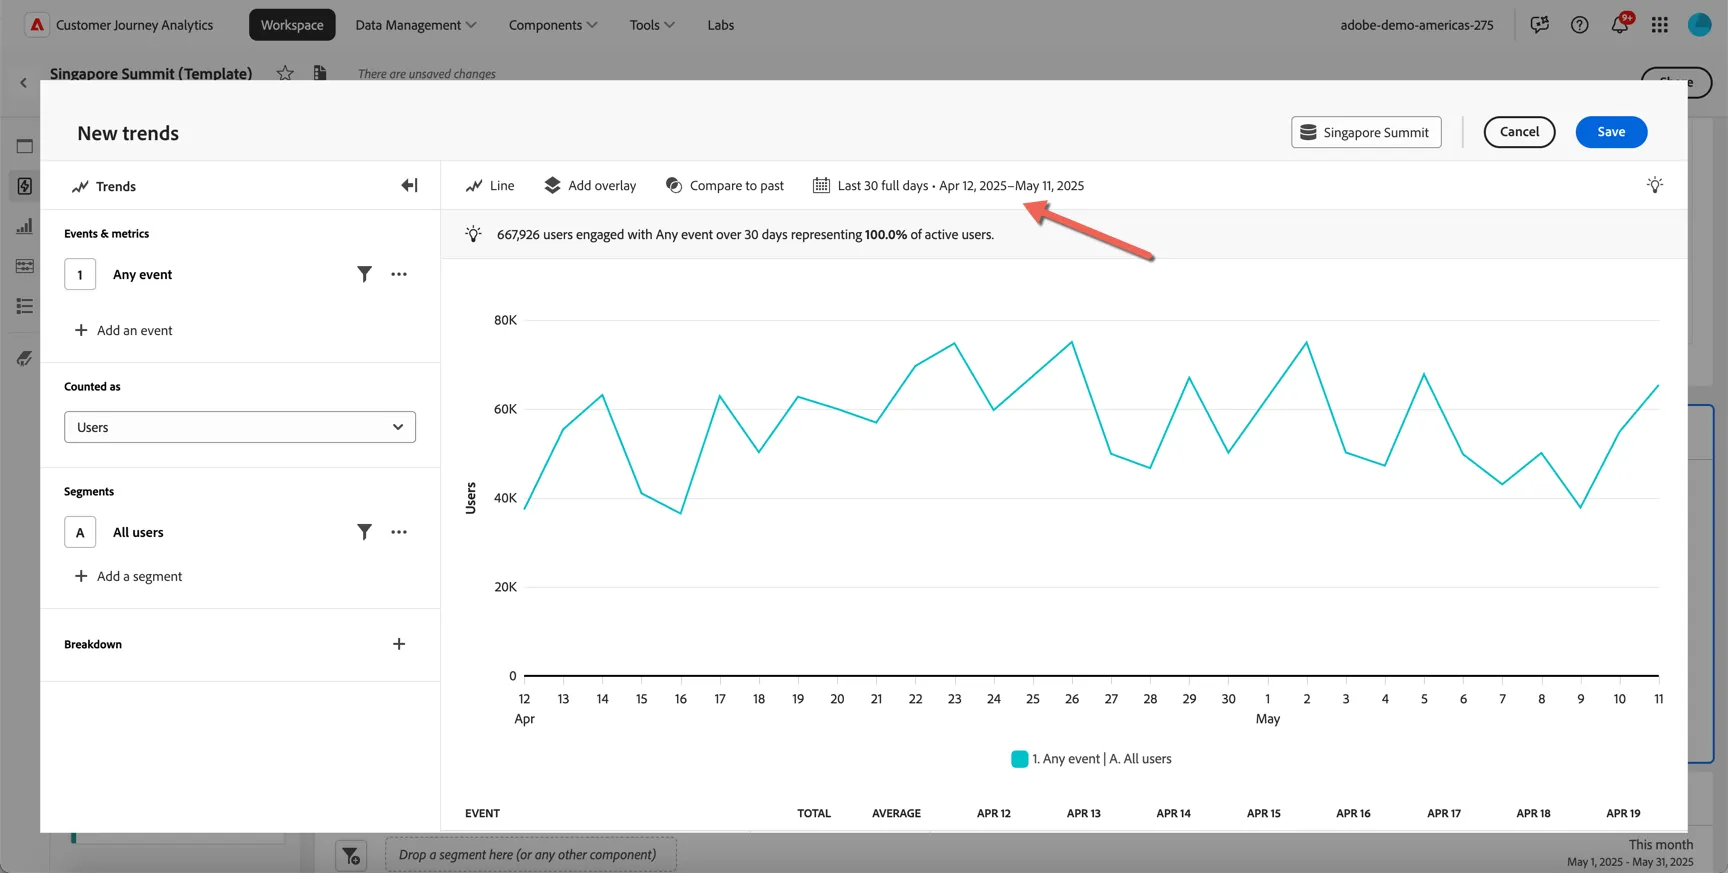Open the calendar date range picker
The width and height of the screenshot is (1728, 873).
(x=948, y=185)
